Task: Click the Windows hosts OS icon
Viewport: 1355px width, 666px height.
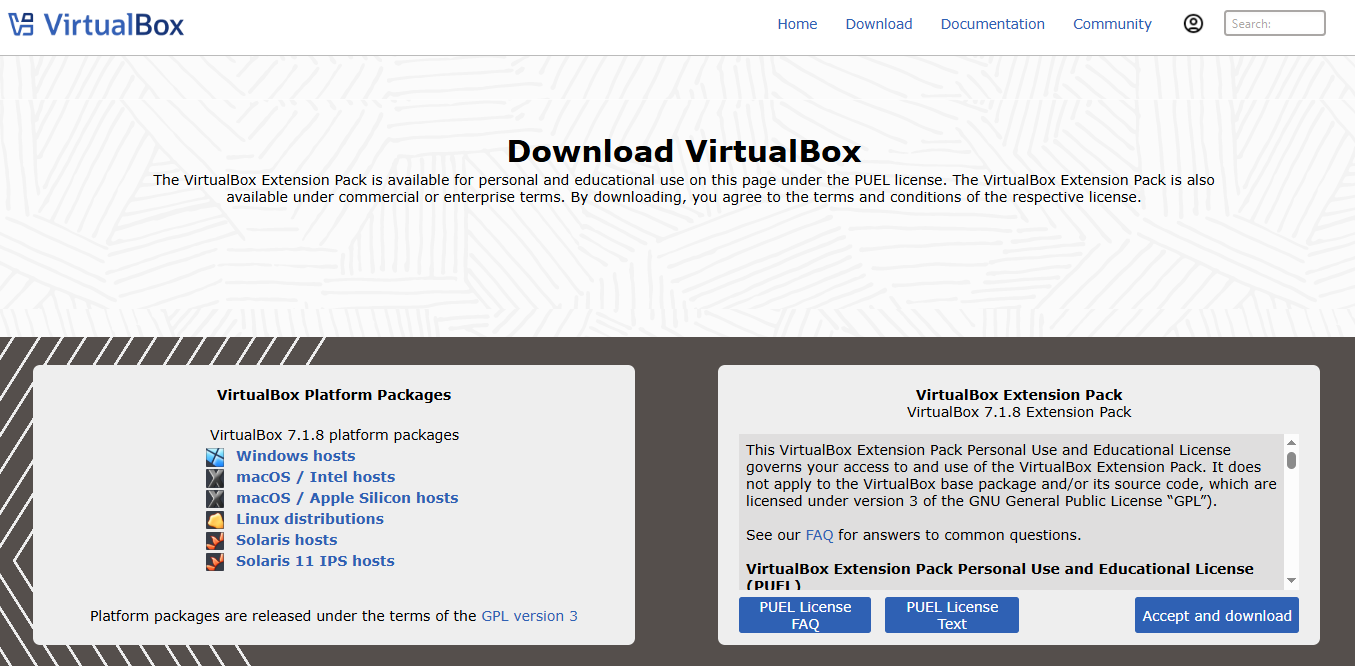Action: [x=215, y=457]
